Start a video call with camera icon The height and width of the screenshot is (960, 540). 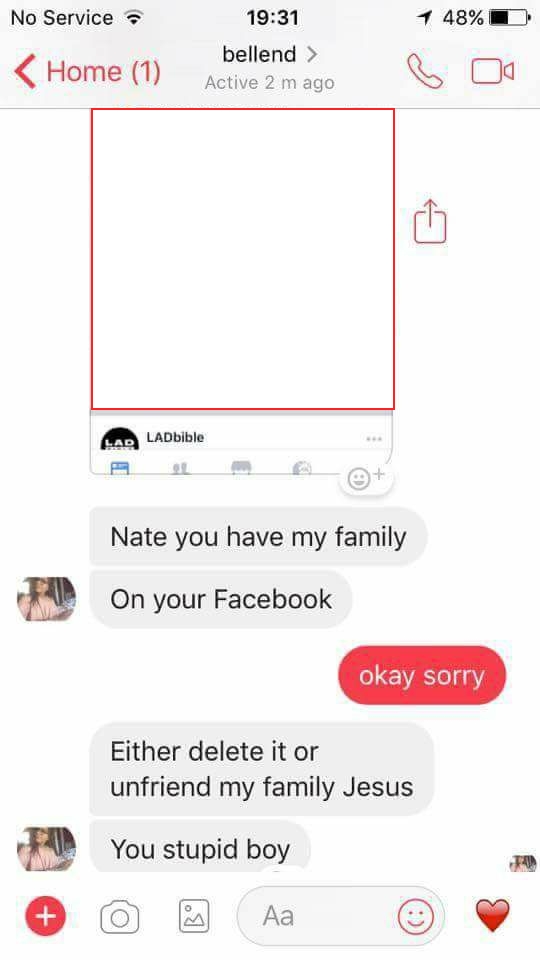(x=492, y=71)
